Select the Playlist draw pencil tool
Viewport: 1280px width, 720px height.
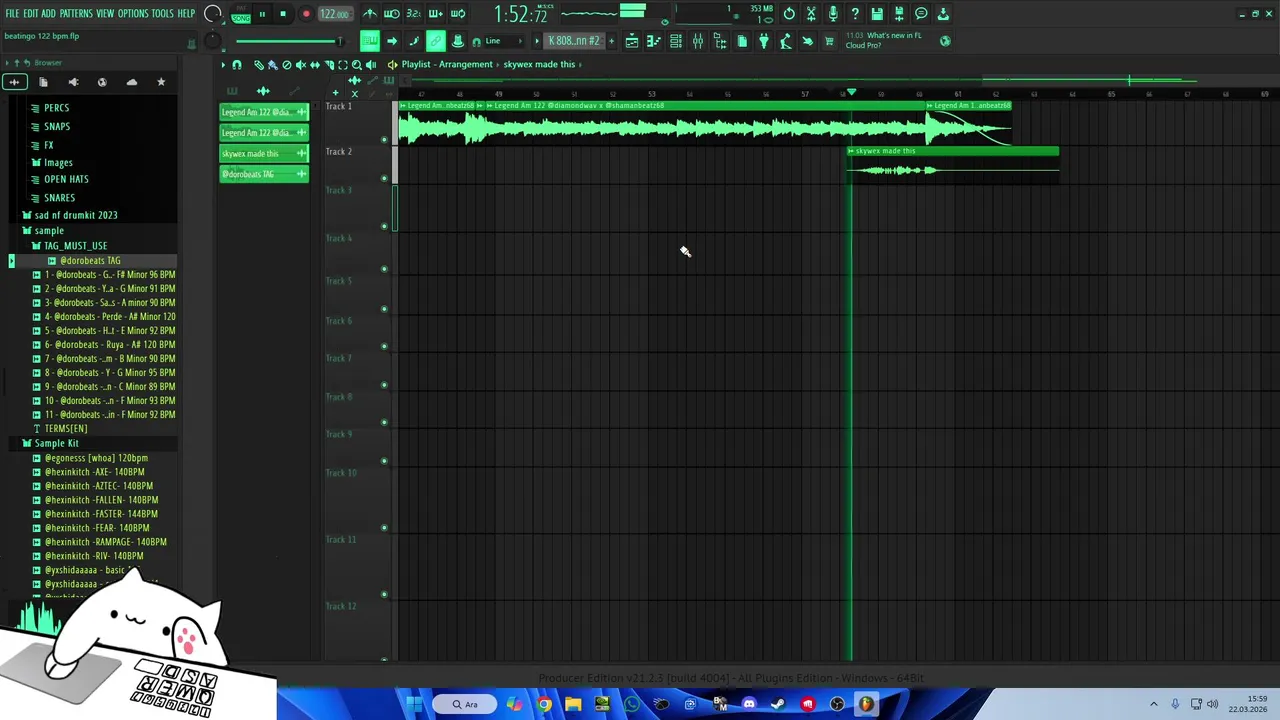click(258, 64)
